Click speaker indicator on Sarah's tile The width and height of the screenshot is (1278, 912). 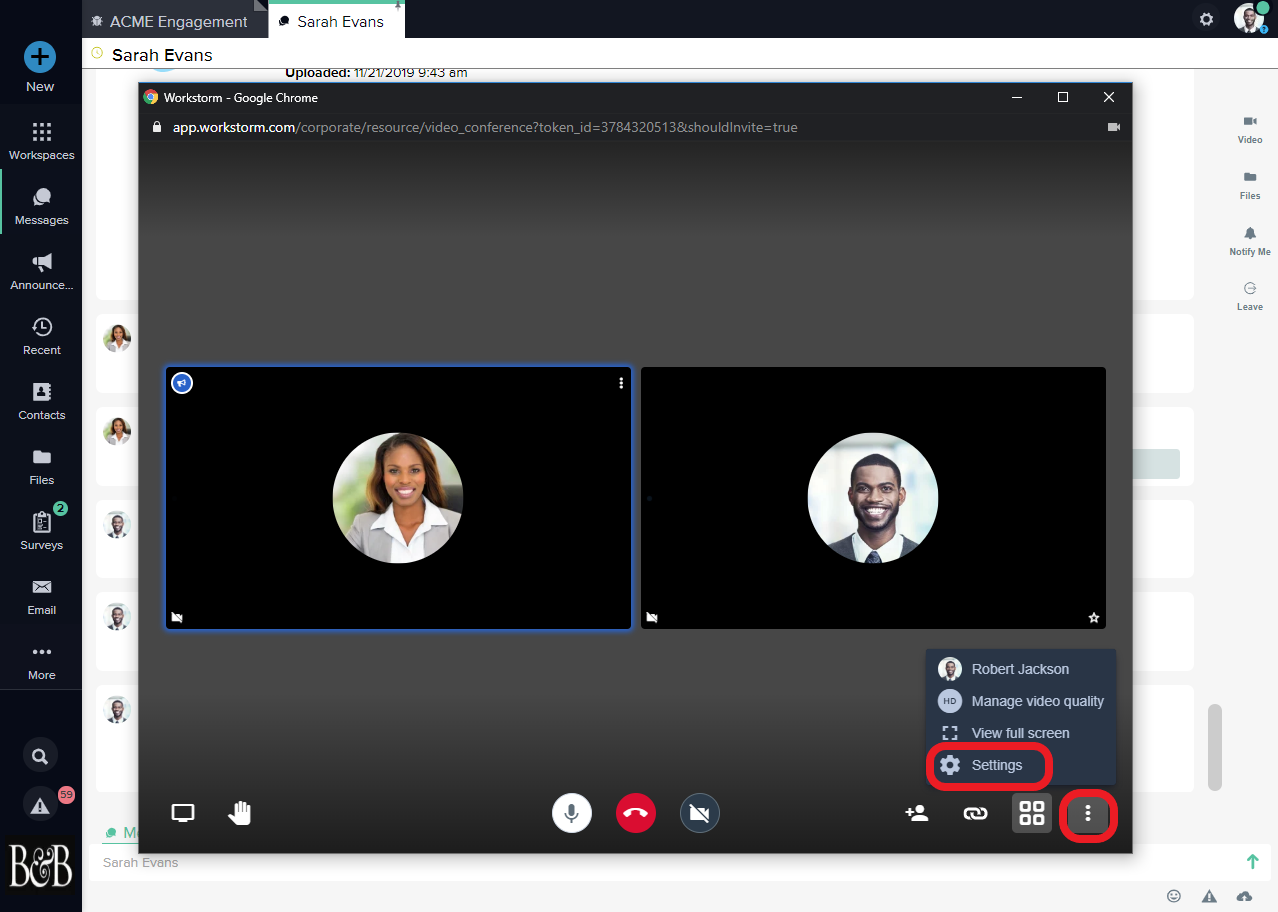(x=182, y=383)
